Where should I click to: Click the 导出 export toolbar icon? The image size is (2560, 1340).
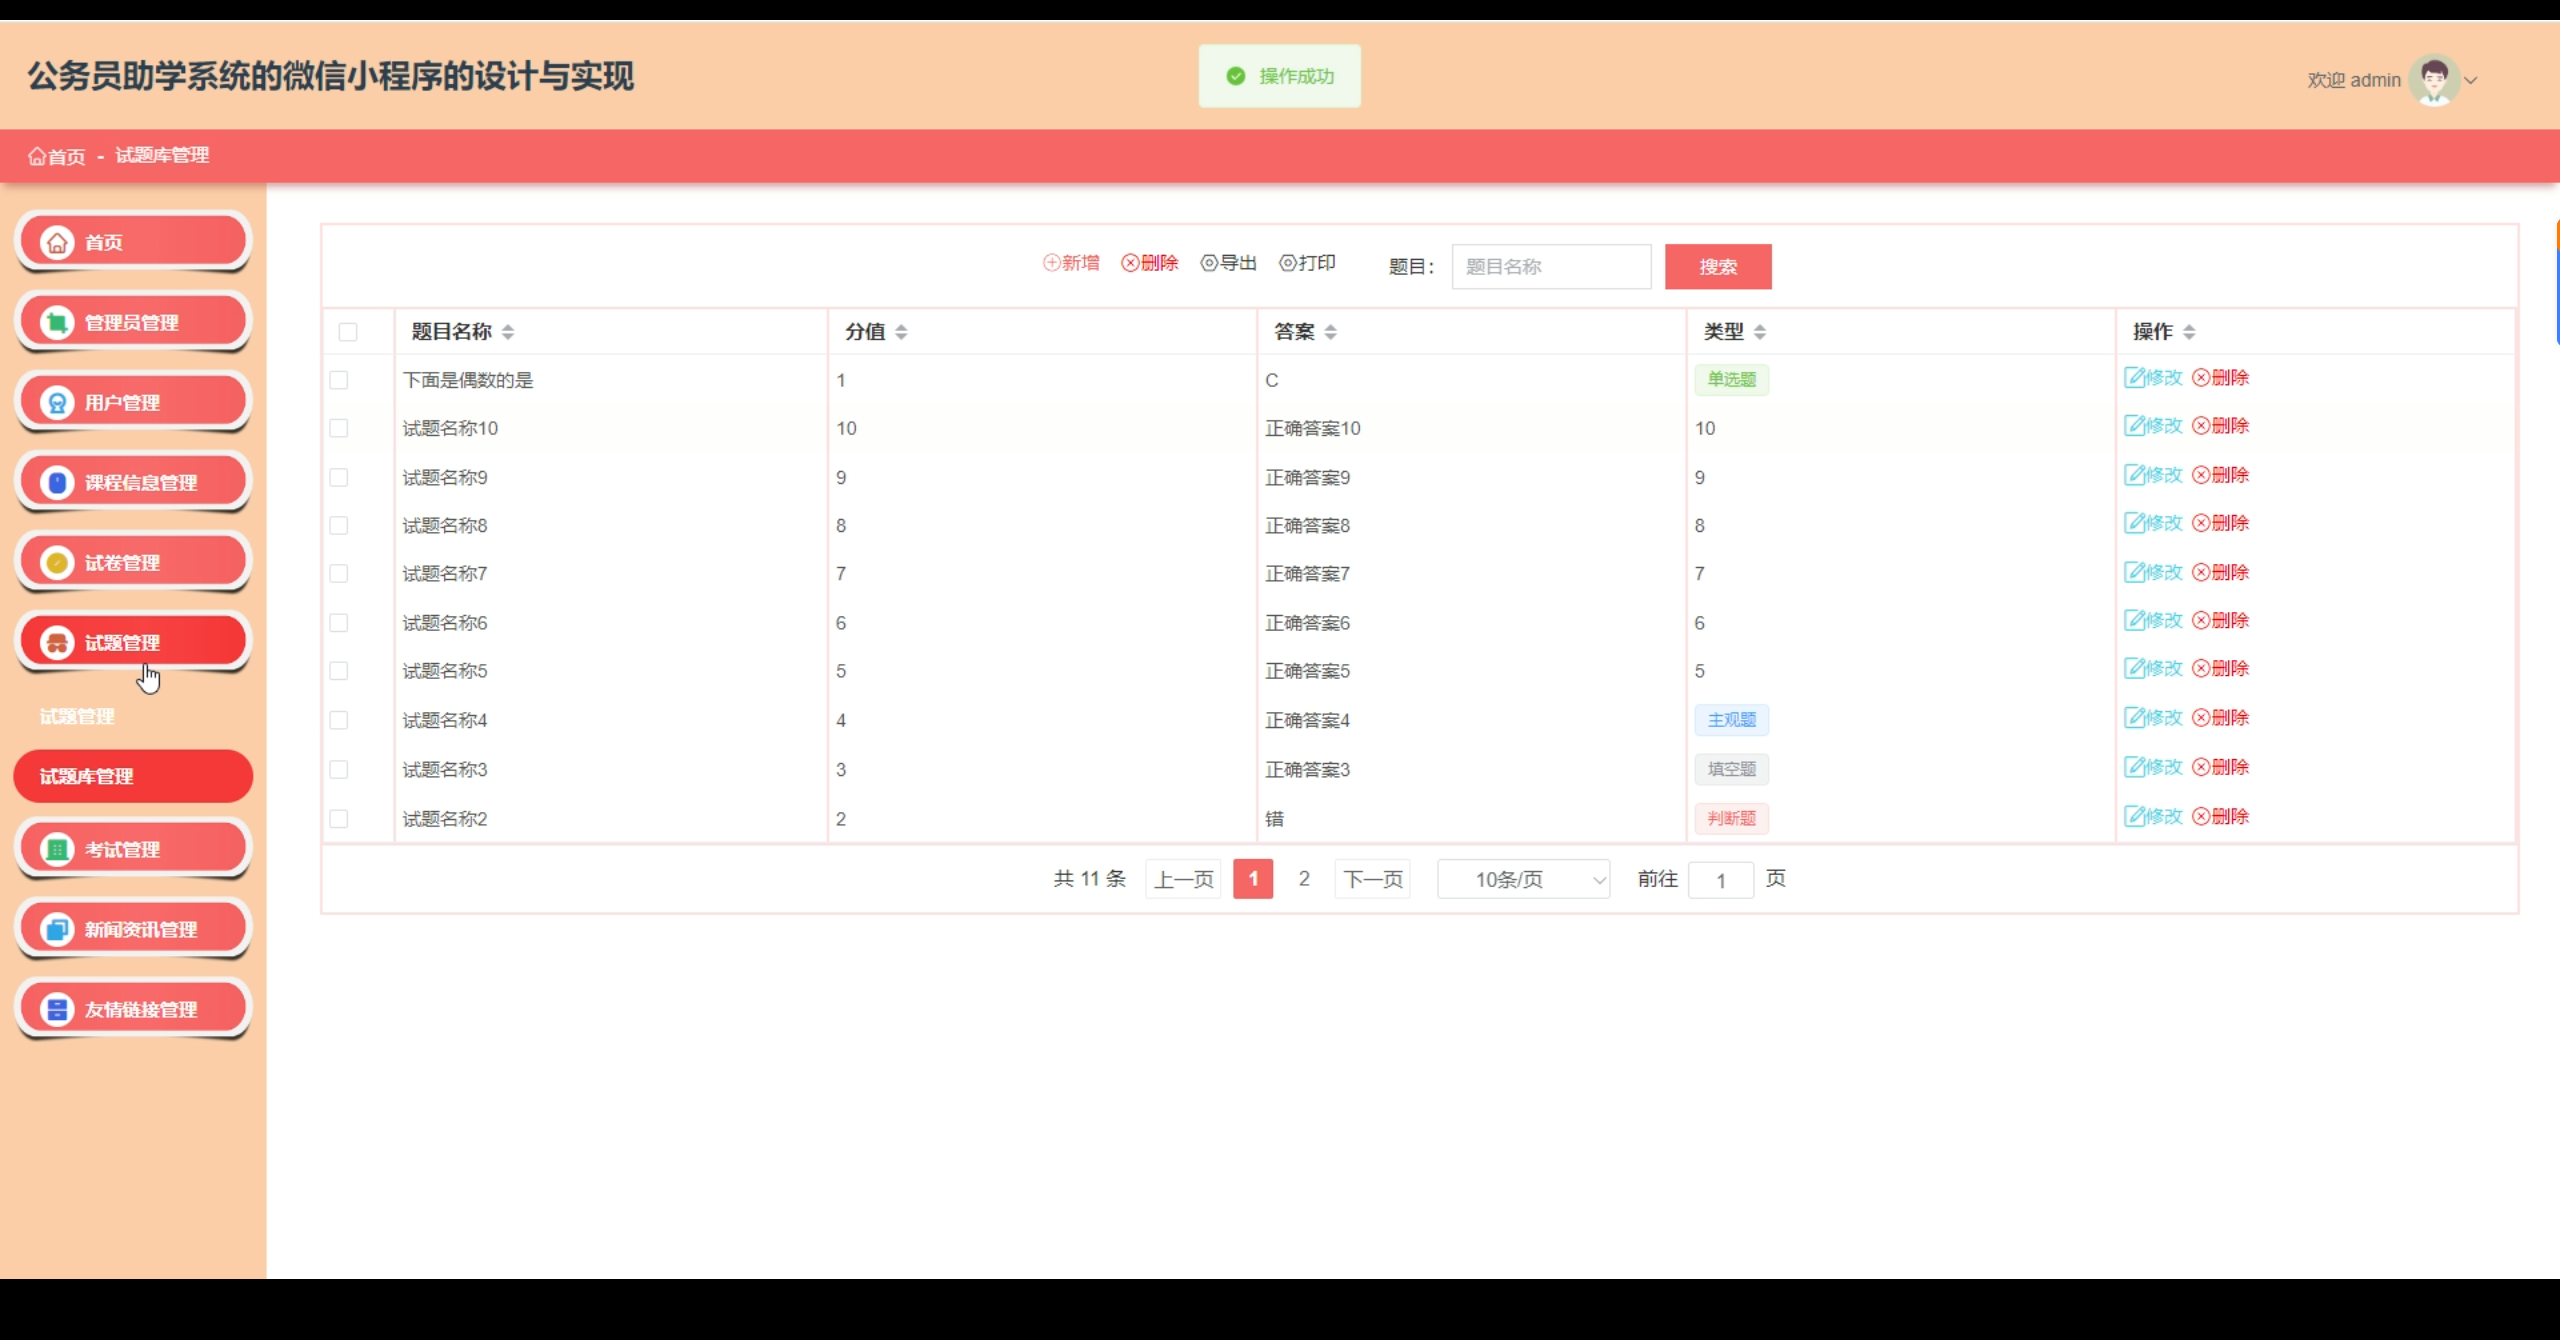(1209, 263)
